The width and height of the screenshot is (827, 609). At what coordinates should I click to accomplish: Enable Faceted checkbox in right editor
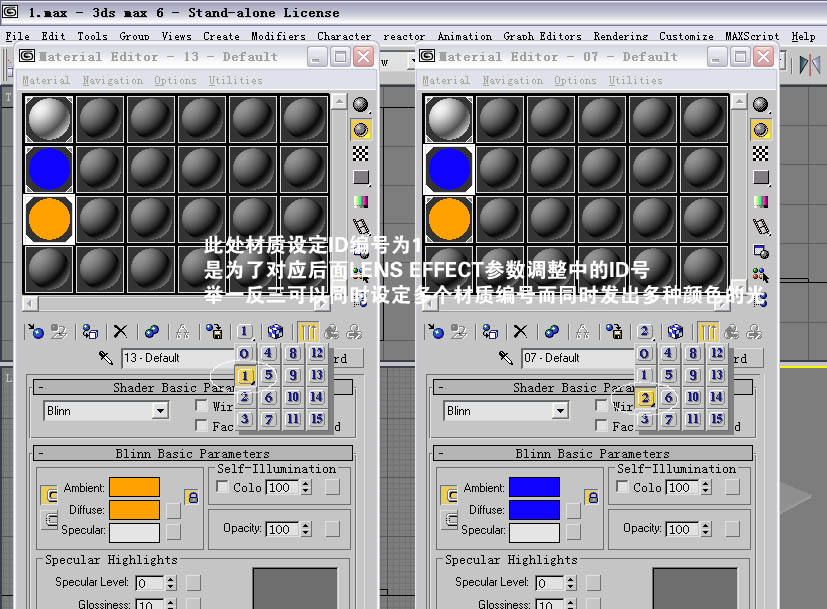pyautogui.click(x=601, y=425)
